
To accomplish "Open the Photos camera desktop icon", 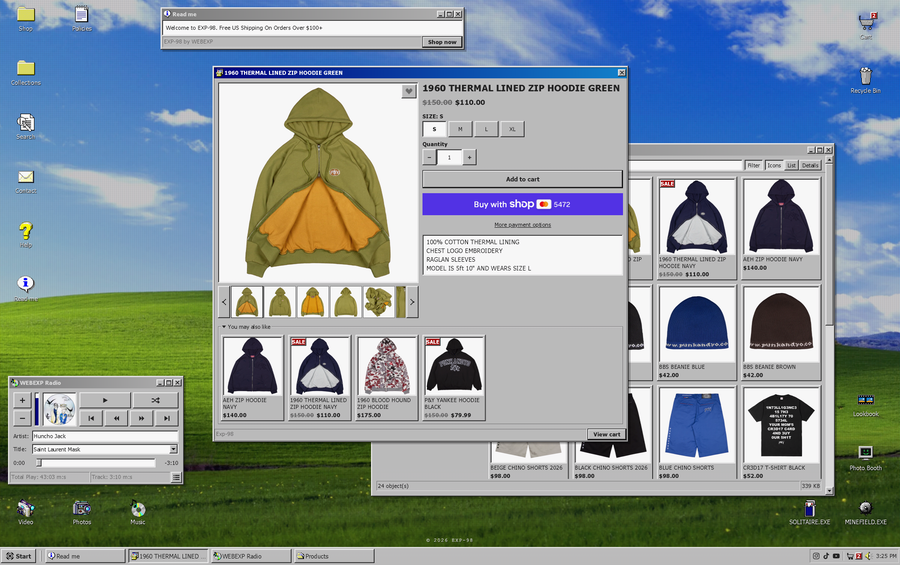I will click(82, 512).
